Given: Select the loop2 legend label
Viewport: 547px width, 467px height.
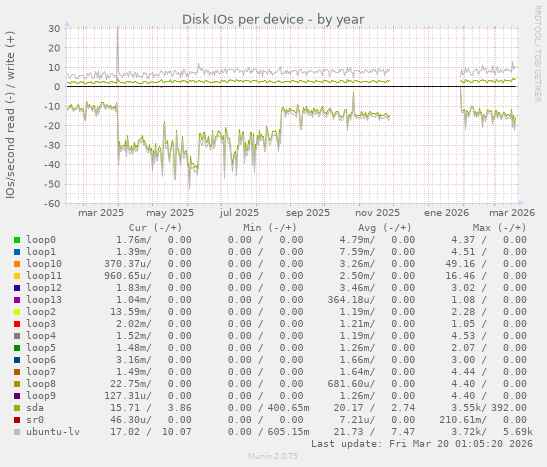Looking at the screenshot, I should pyautogui.click(x=41, y=312).
